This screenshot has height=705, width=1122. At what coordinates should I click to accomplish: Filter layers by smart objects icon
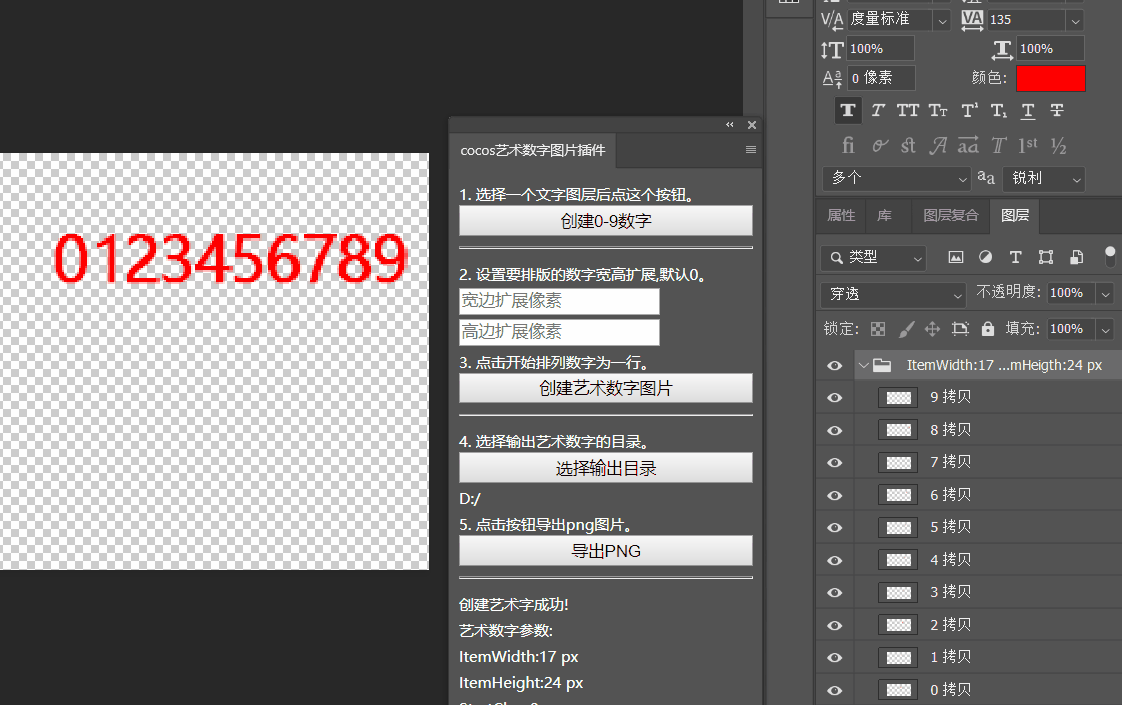point(1076,257)
